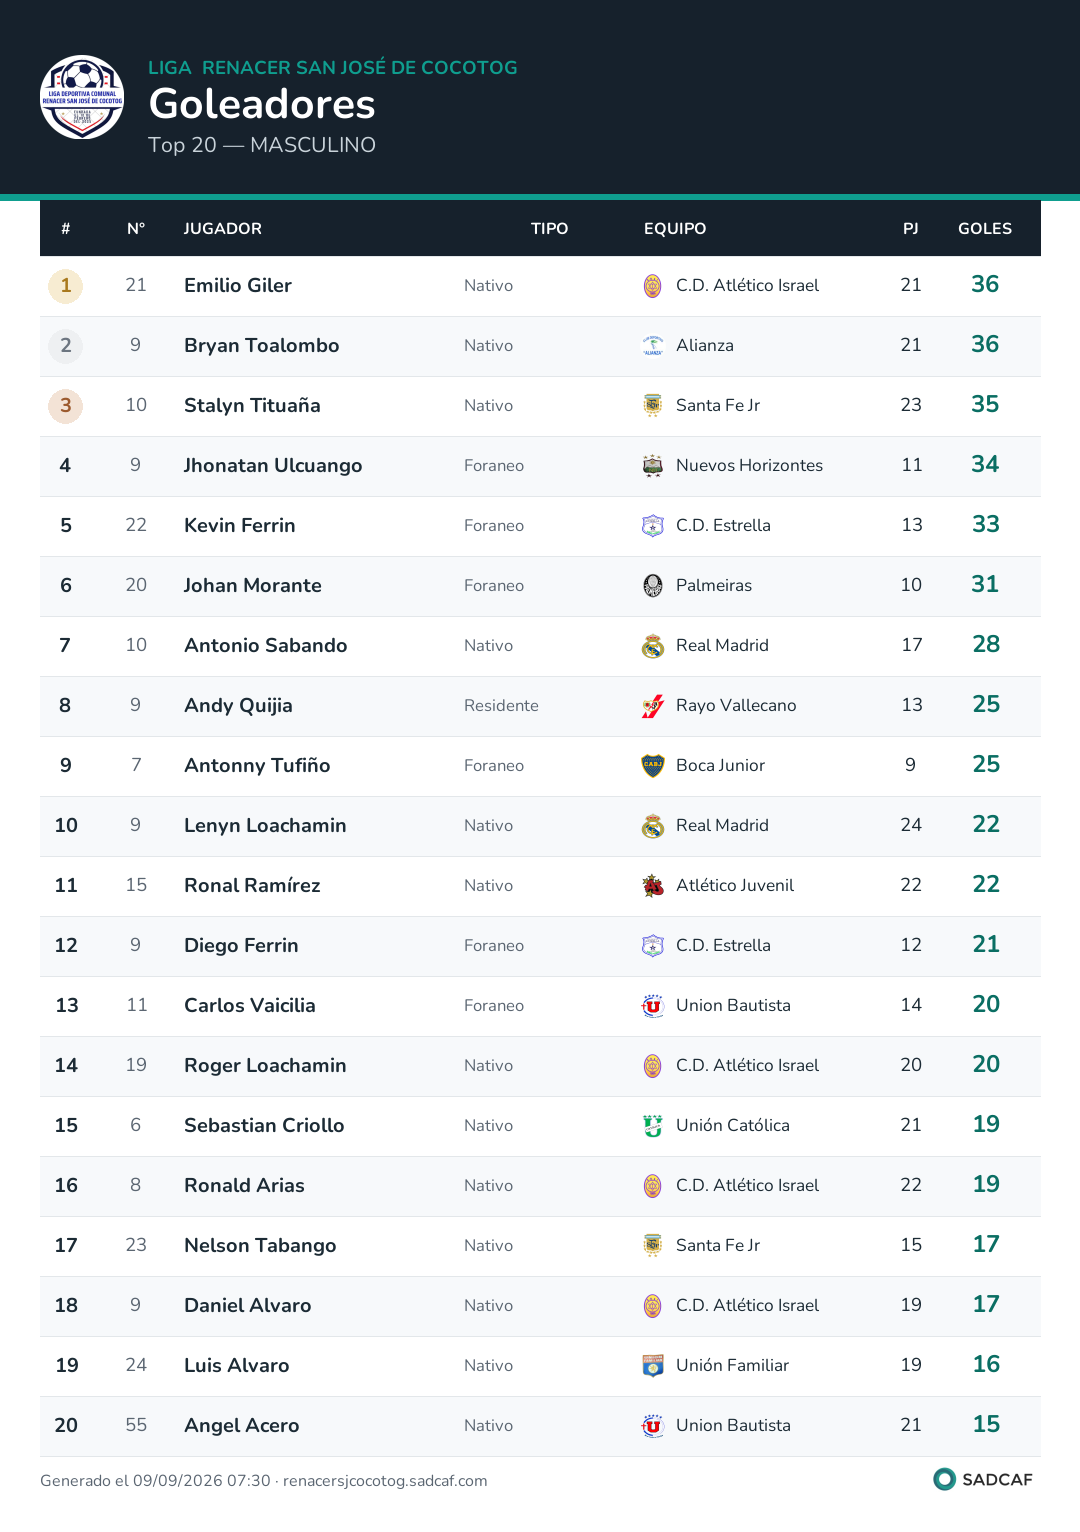The width and height of the screenshot is (1080, 1532).
Task: Click the Real Madrid team name for Antonio Sabando
Action: [722, 646]
